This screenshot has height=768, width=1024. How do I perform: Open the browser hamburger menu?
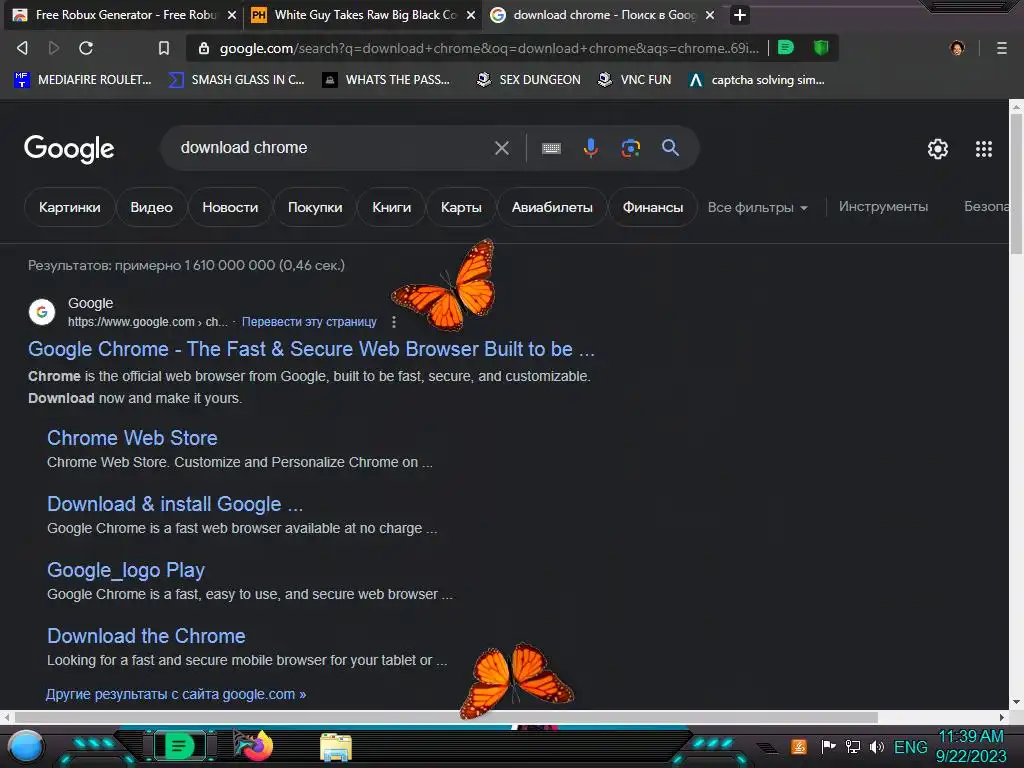coord(1001,48)
